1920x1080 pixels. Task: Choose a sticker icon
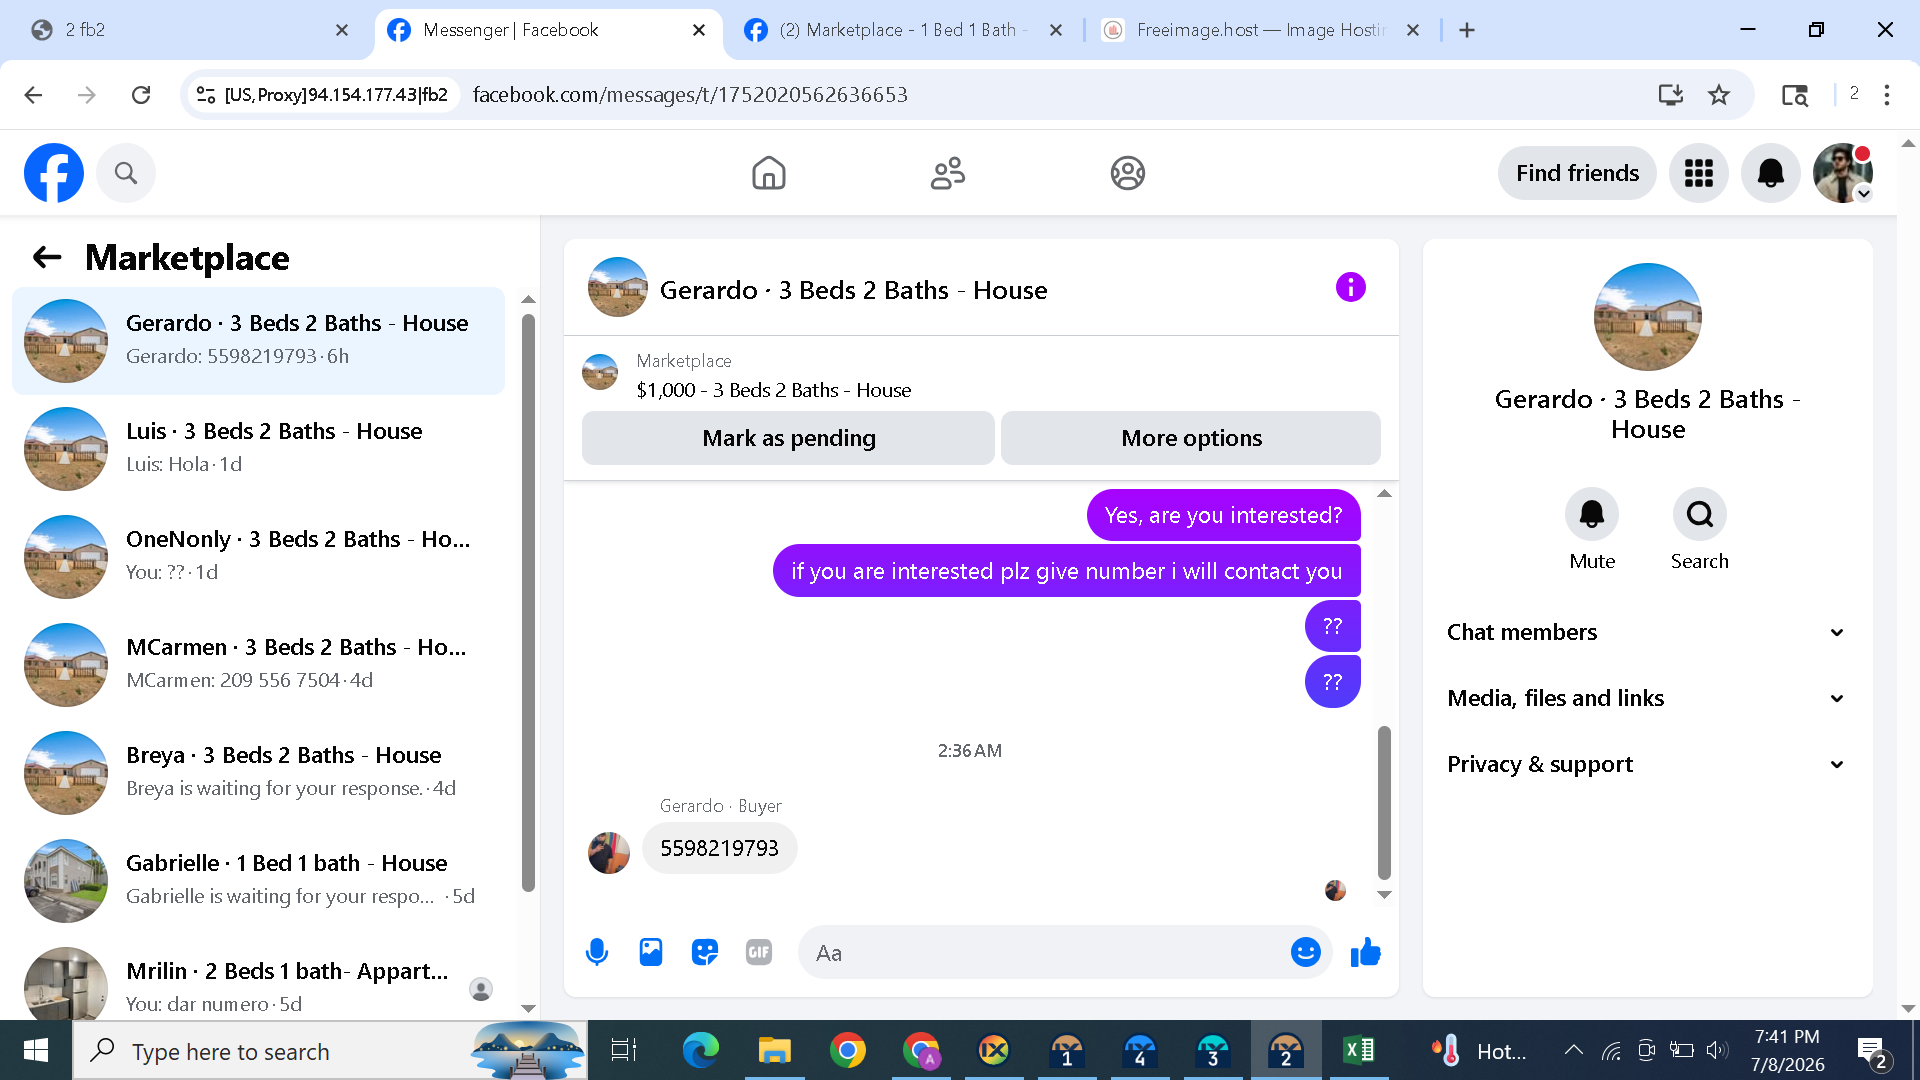coord(705,952)
